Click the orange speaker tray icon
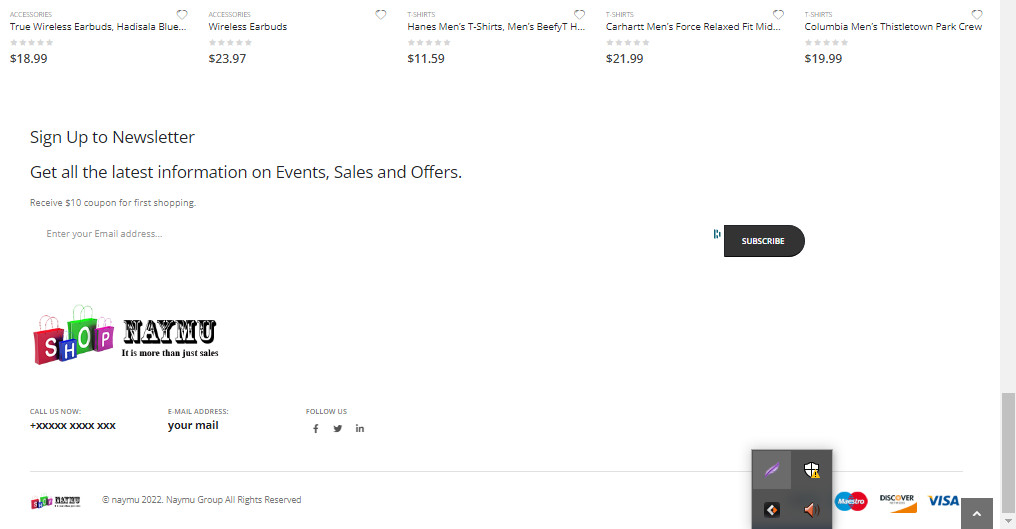Viewport: 1016px width, 529px height. point(812,510)
